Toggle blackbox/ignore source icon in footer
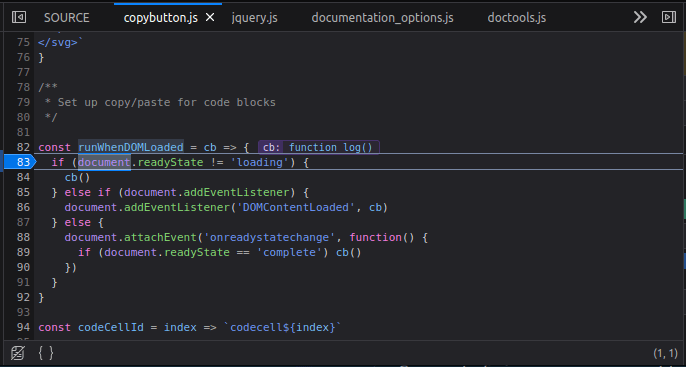Viewport: 686px width, 367px height. [x=18, y=353]
